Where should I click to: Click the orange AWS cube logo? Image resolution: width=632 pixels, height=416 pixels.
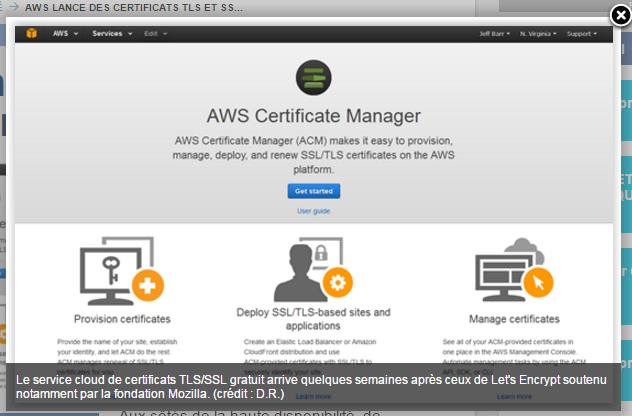coord(31,33)
